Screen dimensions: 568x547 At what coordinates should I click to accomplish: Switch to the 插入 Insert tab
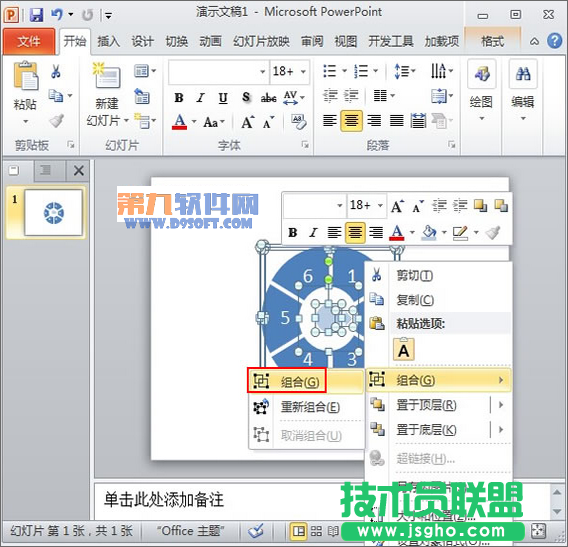coord(108,42)
